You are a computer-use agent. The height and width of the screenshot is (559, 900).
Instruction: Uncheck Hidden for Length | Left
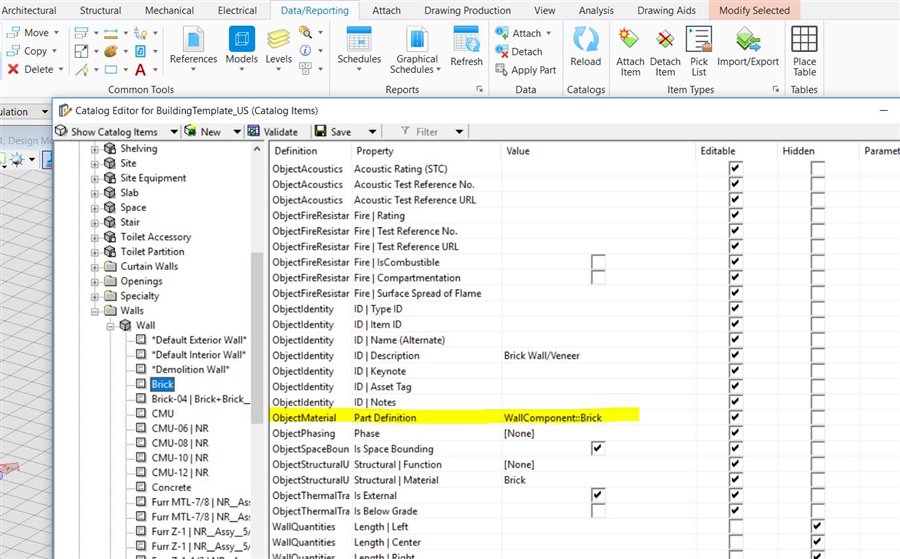pos(817,526)
